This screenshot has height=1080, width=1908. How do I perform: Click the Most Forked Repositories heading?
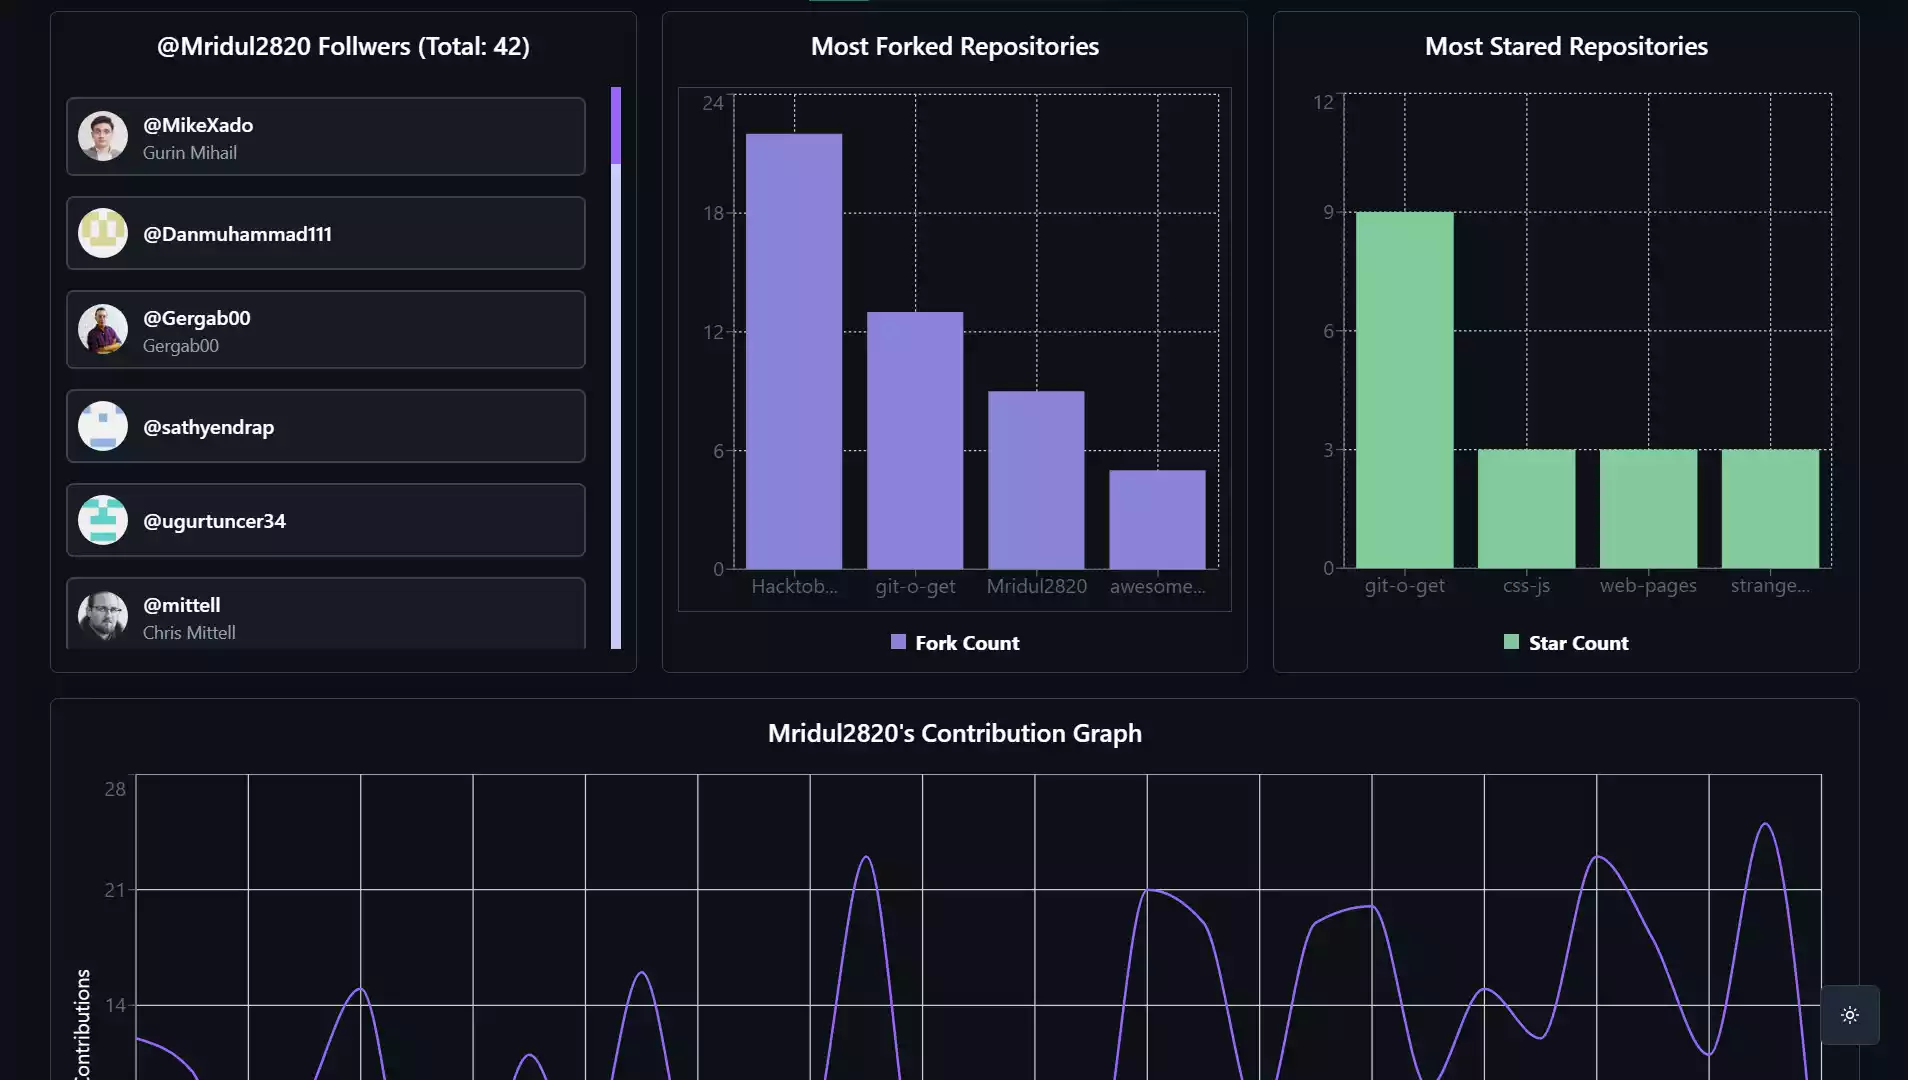[x=955, y=46]
